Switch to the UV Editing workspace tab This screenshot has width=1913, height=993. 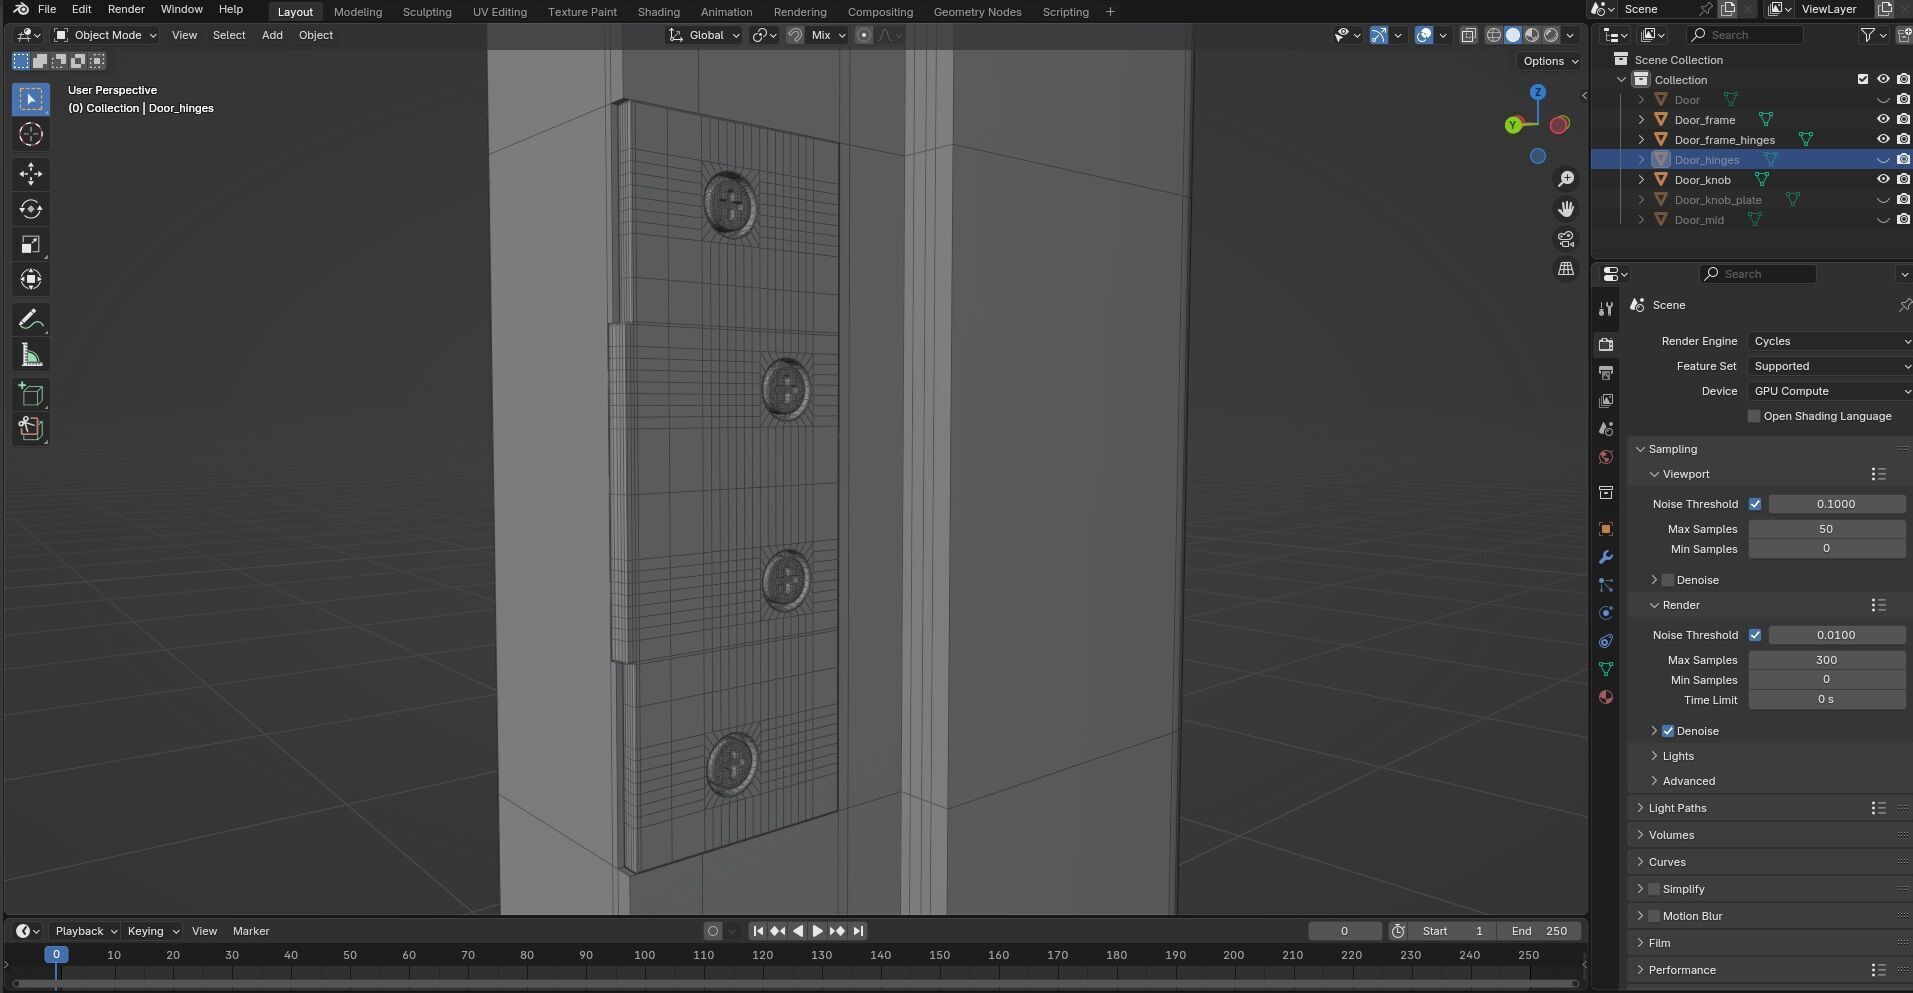(500, 12)
